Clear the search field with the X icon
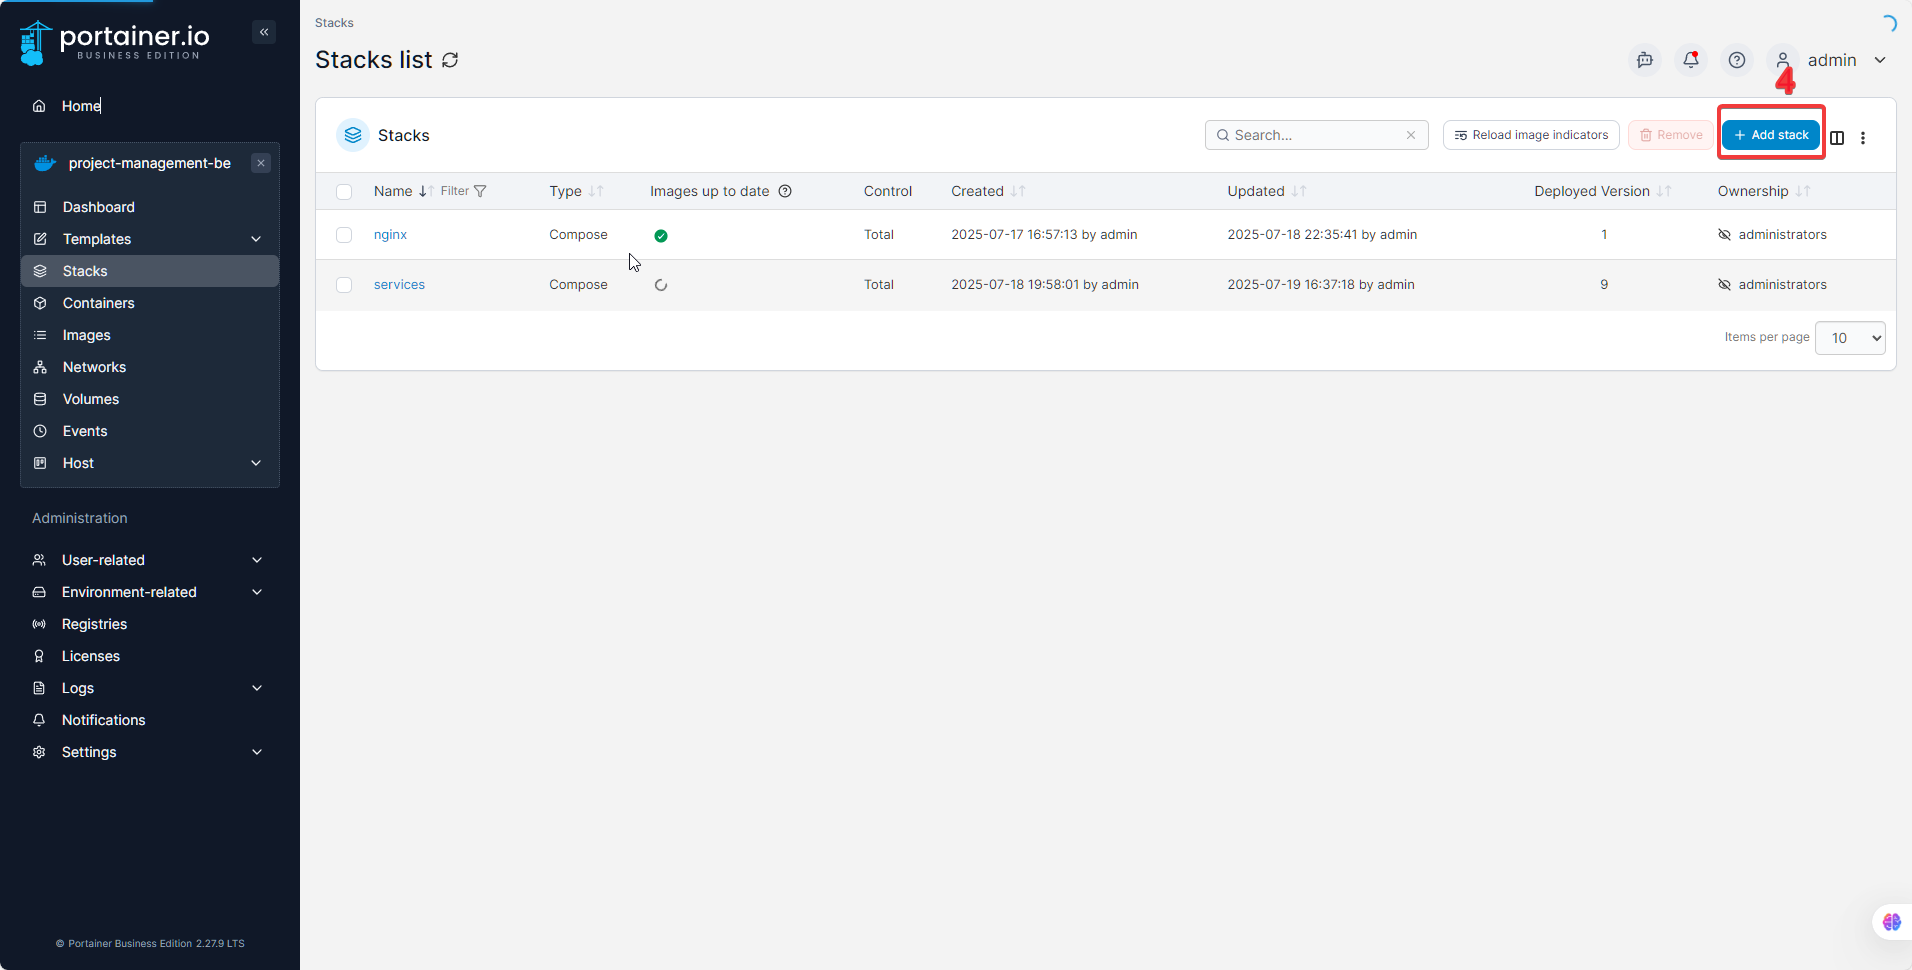Image resolution: width=1912 pixels, height=970 pixels. (x=1411, y=135)
